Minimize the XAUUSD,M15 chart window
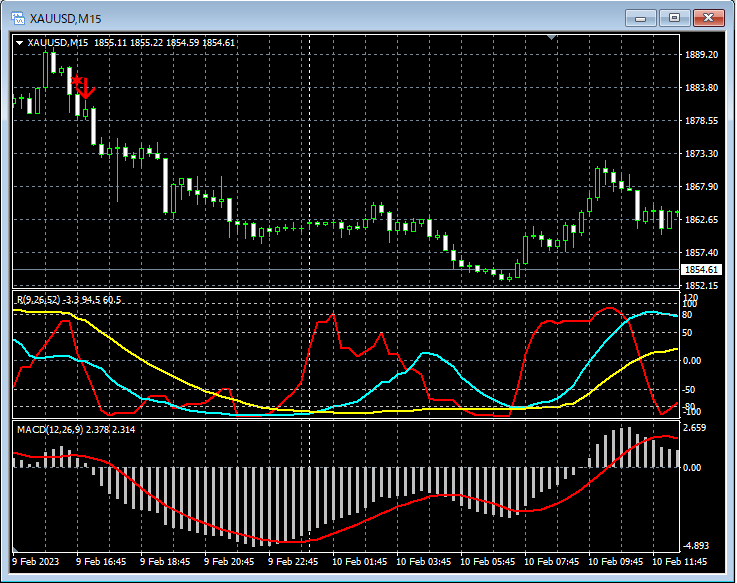This screenshot has height=583, width=737. click(x=640, y=17)
